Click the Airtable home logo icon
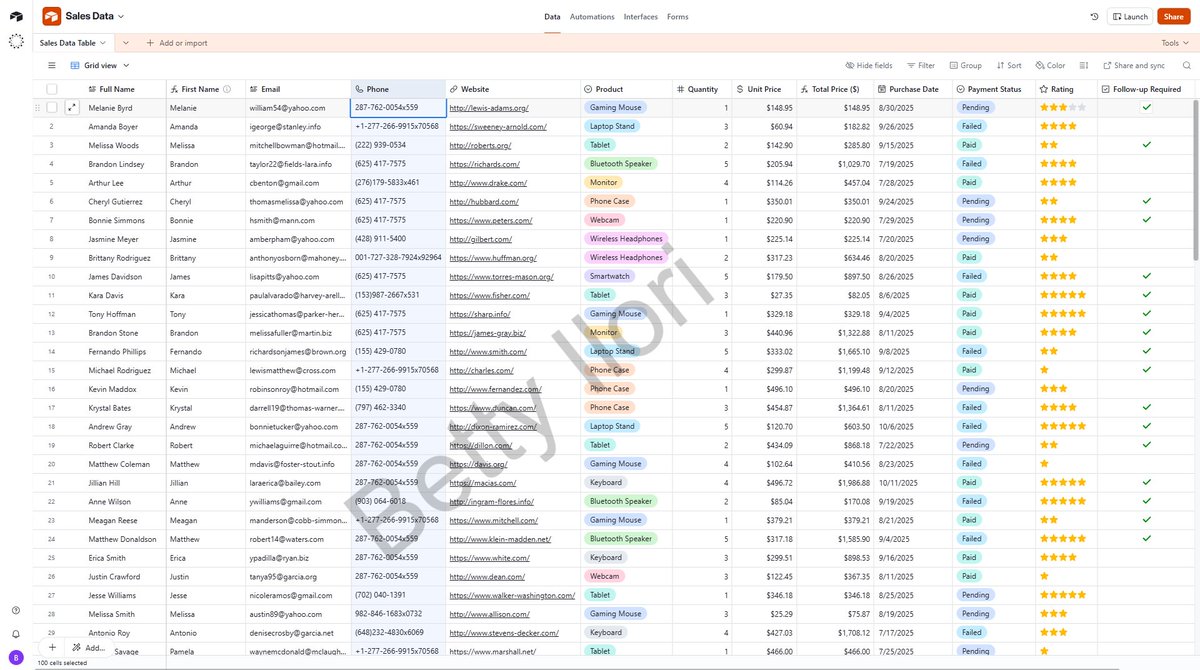Image resolution: width=1200 pixels, height=670 pixels. coord(16,17)
